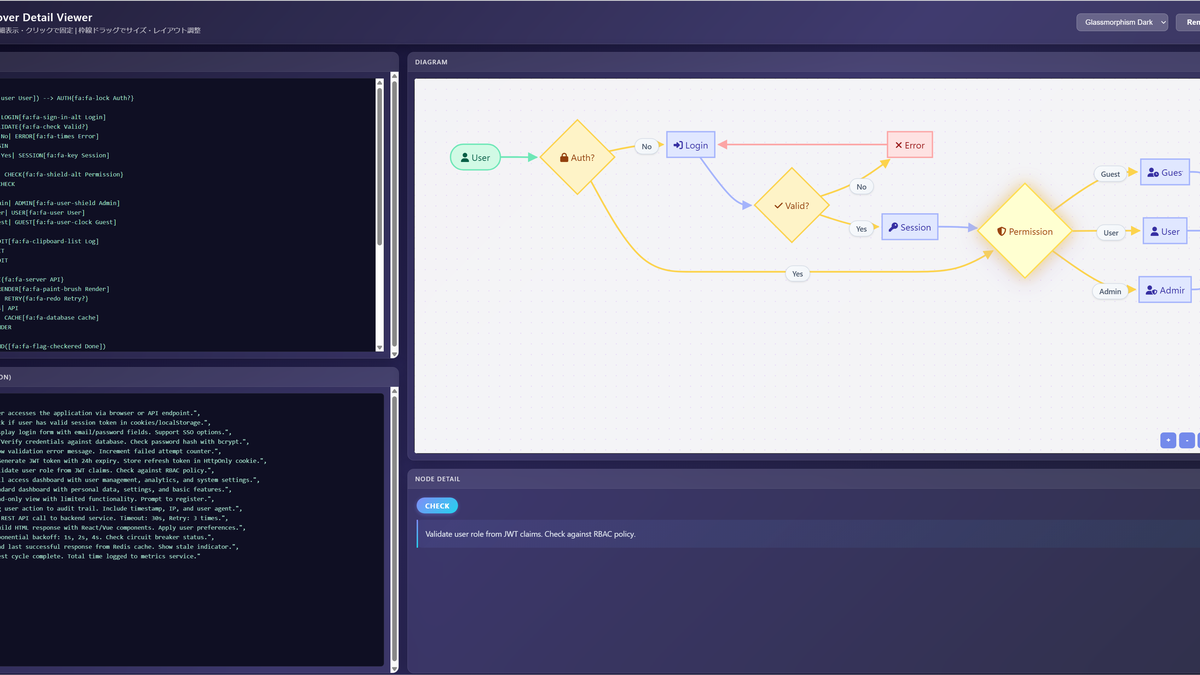The width and height of the screenshot is (1200, 675).
Task: Click the CHECK badge in node detail
Action: click(437, 506)
